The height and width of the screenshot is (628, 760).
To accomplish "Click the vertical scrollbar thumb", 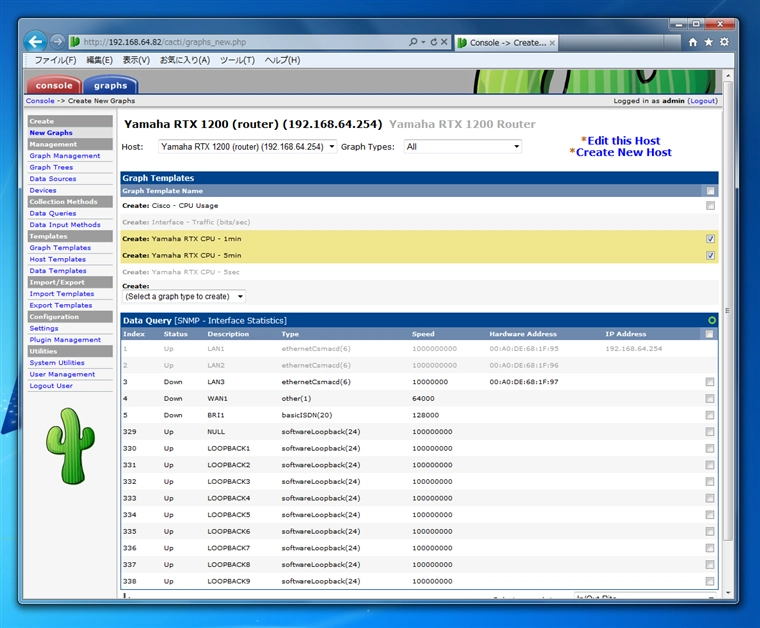I will 728,310.
